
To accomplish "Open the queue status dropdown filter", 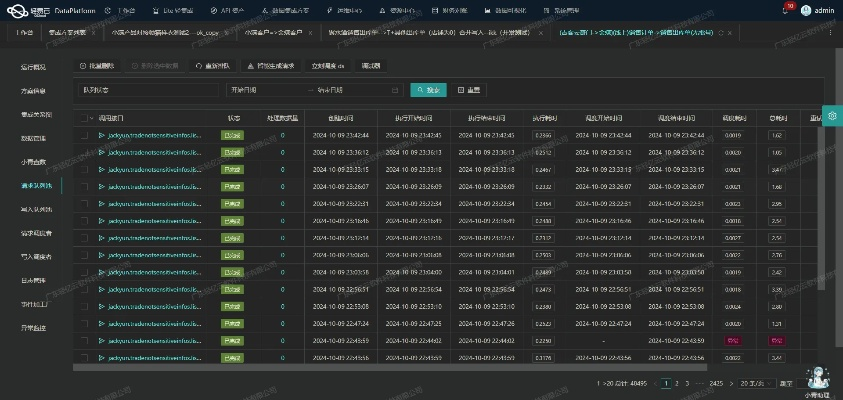I will (x=147, y=90).
